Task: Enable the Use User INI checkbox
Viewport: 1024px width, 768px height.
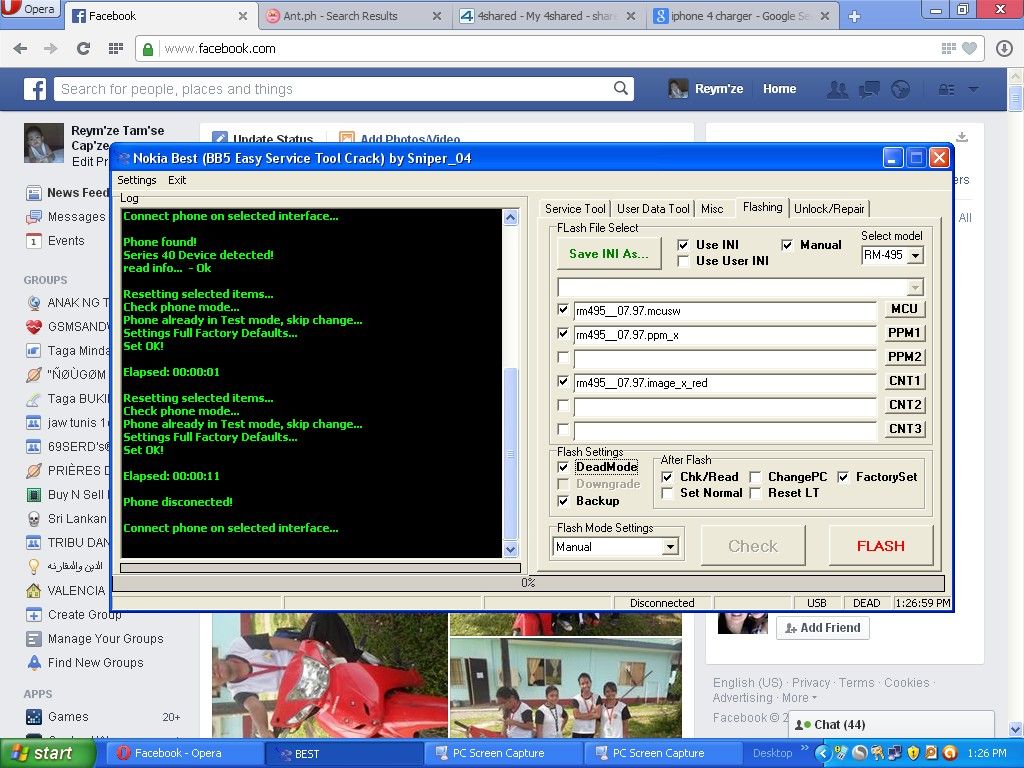Action: pos(683,261)
